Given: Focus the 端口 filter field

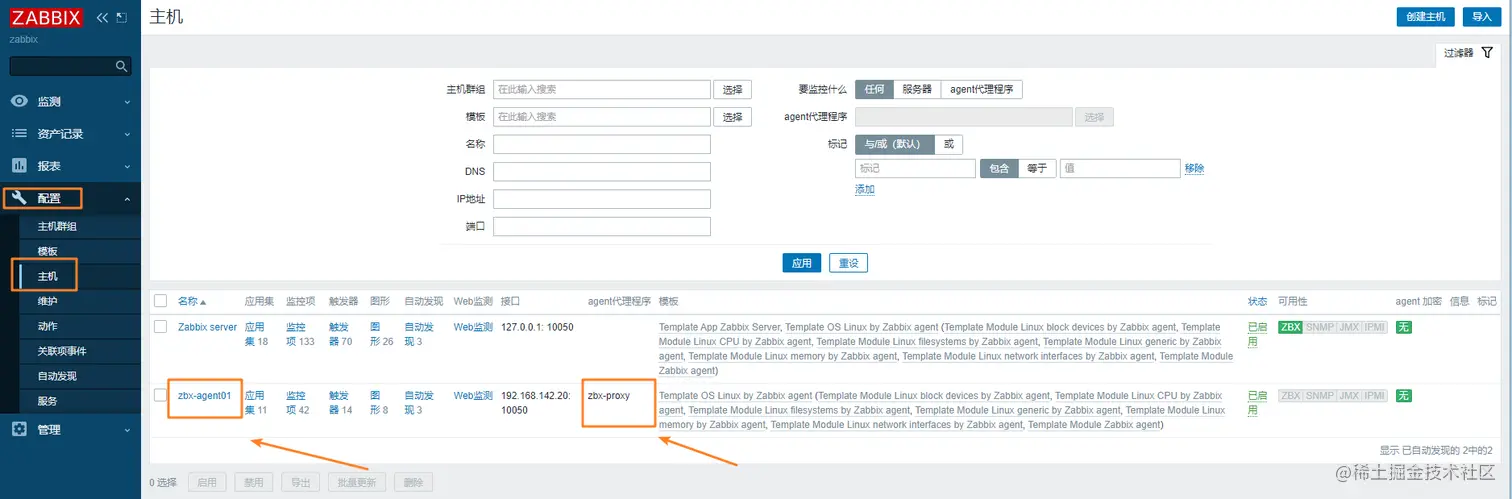Looking at the screenshot, I should click(602, 226).
